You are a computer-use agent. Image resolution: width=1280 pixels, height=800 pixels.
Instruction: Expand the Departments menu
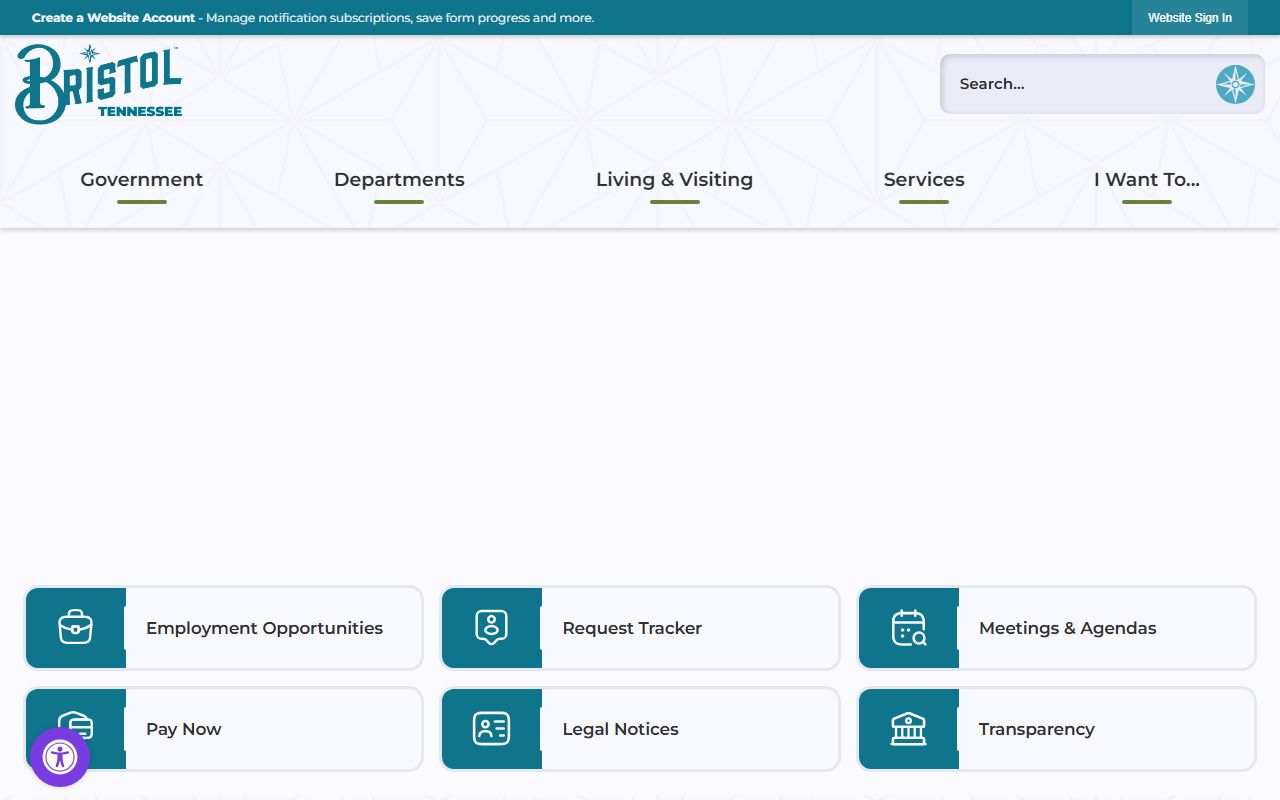tap(399, 180)
